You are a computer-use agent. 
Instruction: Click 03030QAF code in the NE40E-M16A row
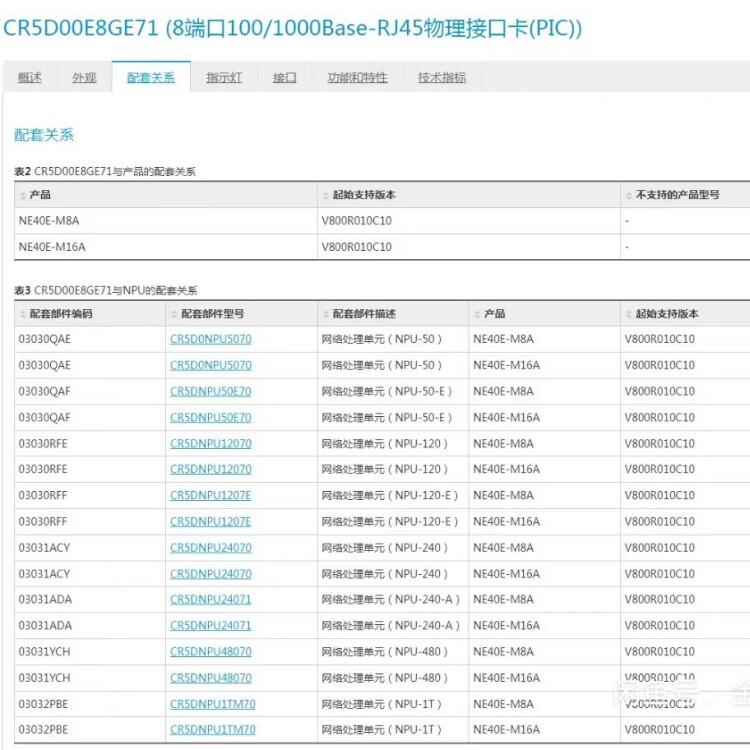click(x=44, y=418)
